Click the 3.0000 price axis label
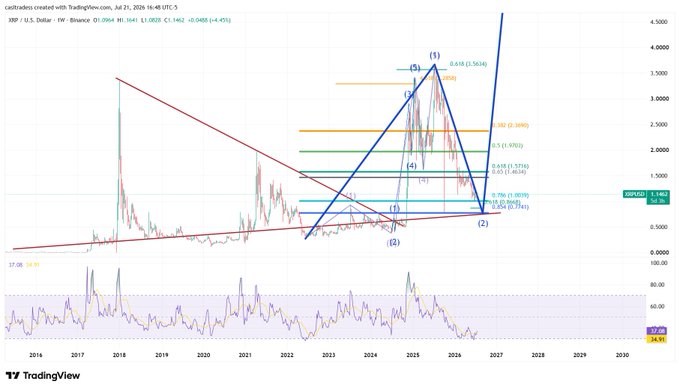 tap(659, 99)
